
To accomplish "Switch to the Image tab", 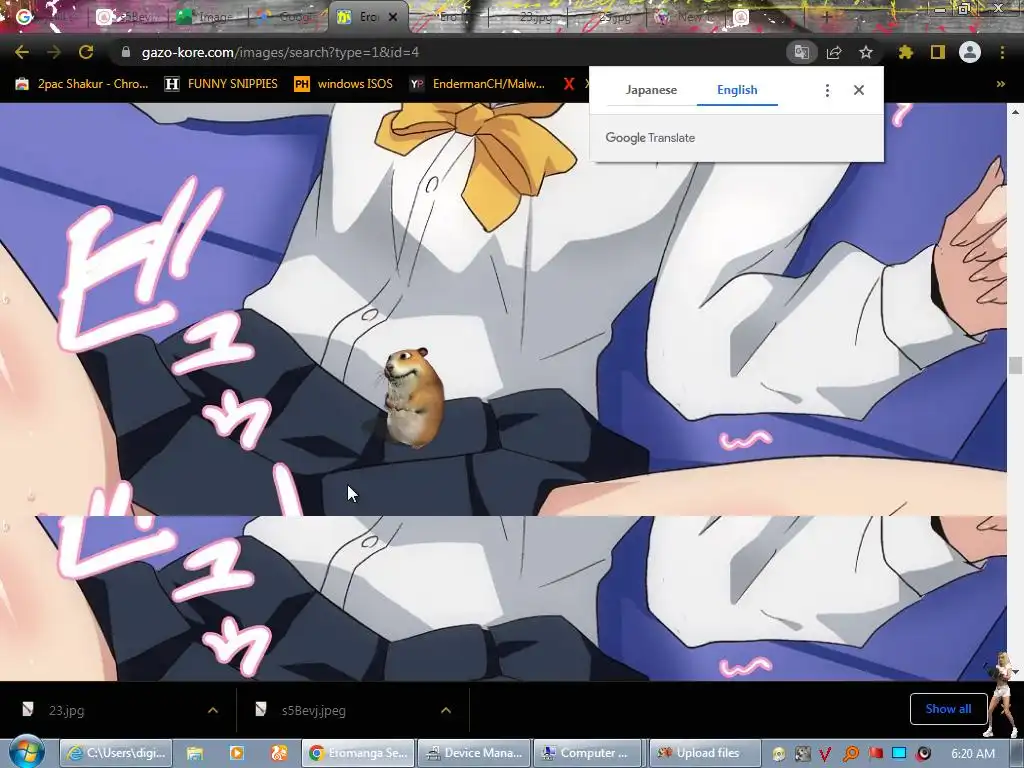I will [206, 17].
